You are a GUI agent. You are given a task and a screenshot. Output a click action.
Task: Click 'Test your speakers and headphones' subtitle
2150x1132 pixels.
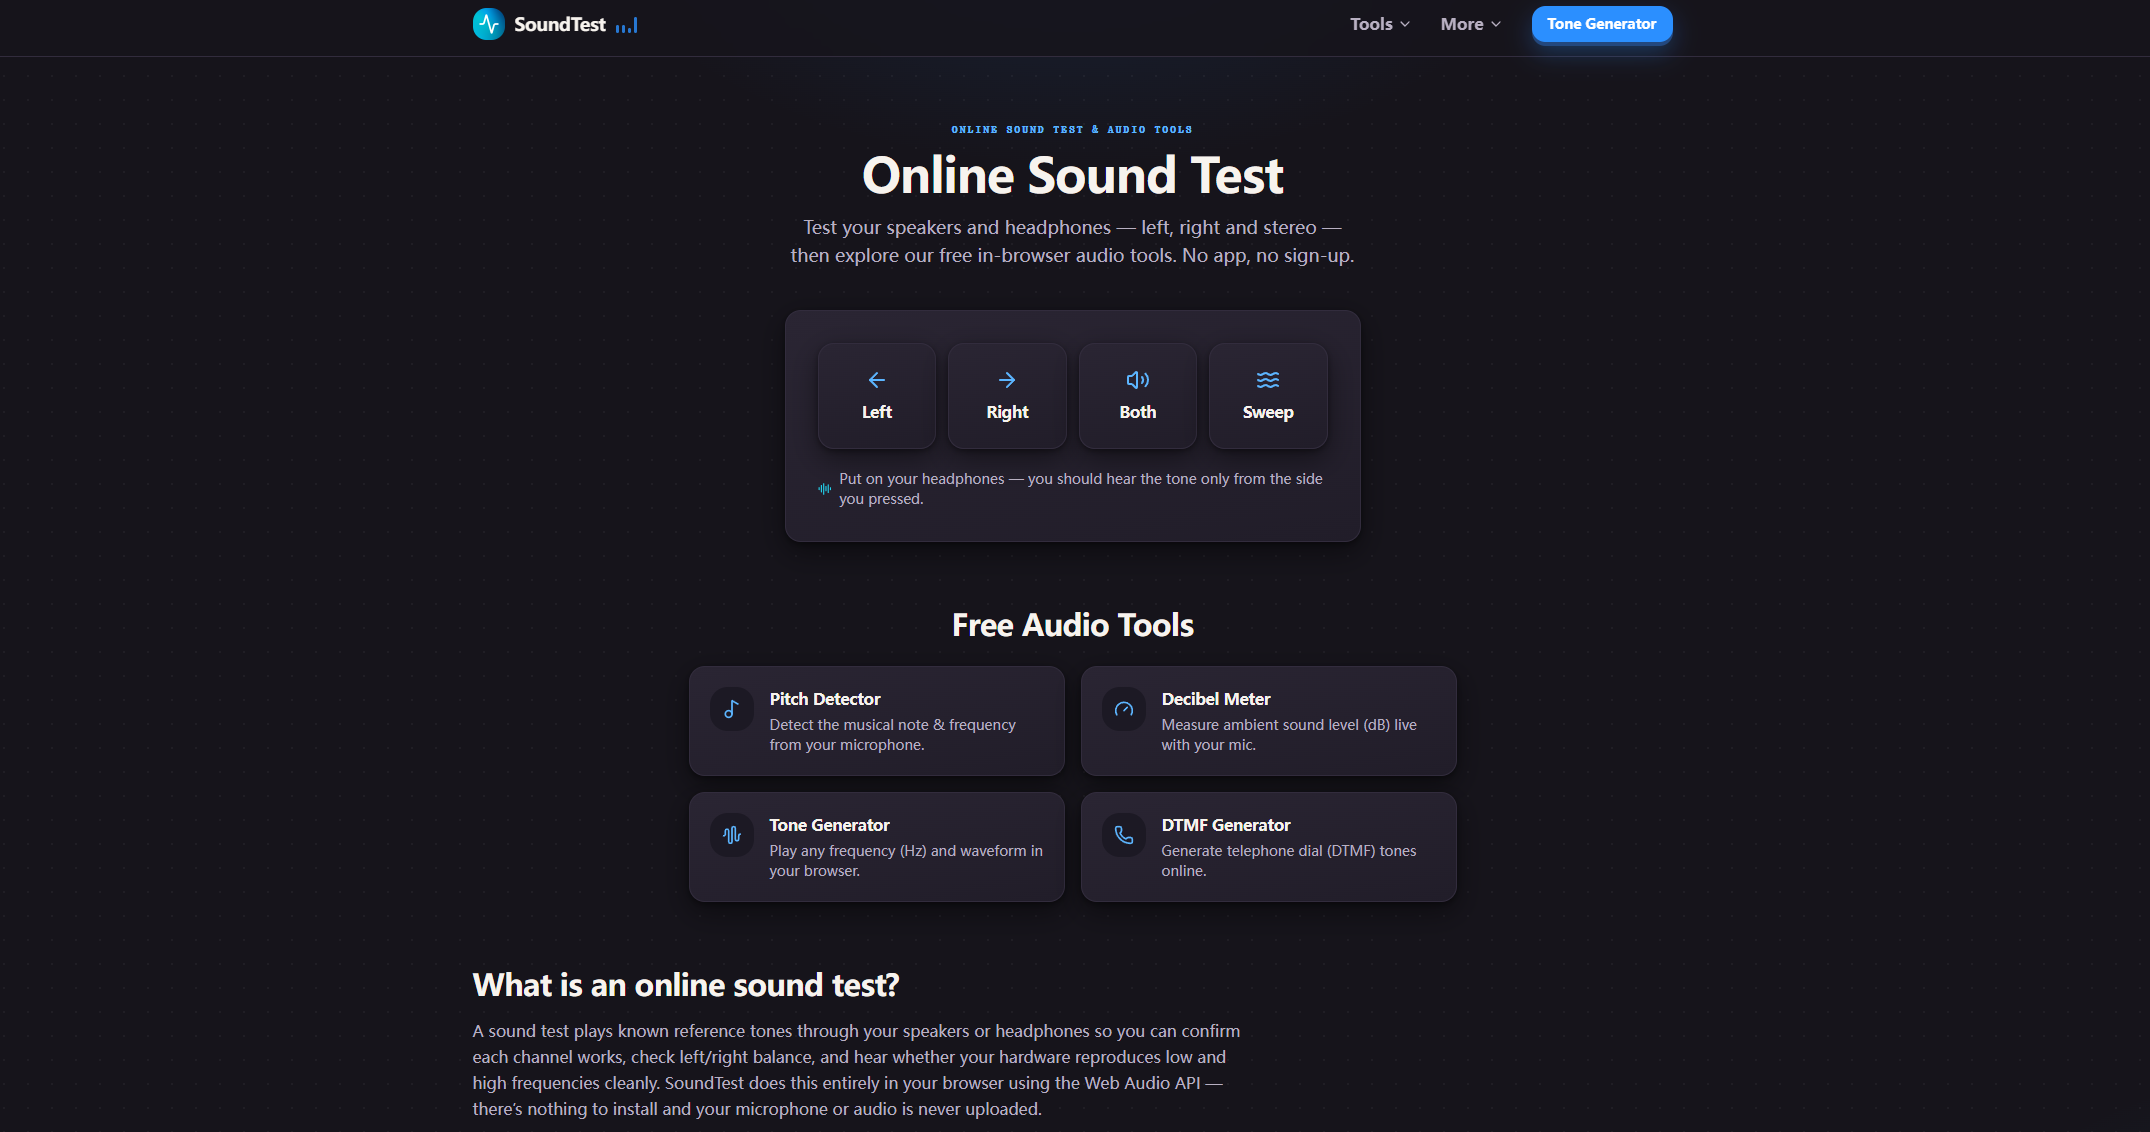1072,241
